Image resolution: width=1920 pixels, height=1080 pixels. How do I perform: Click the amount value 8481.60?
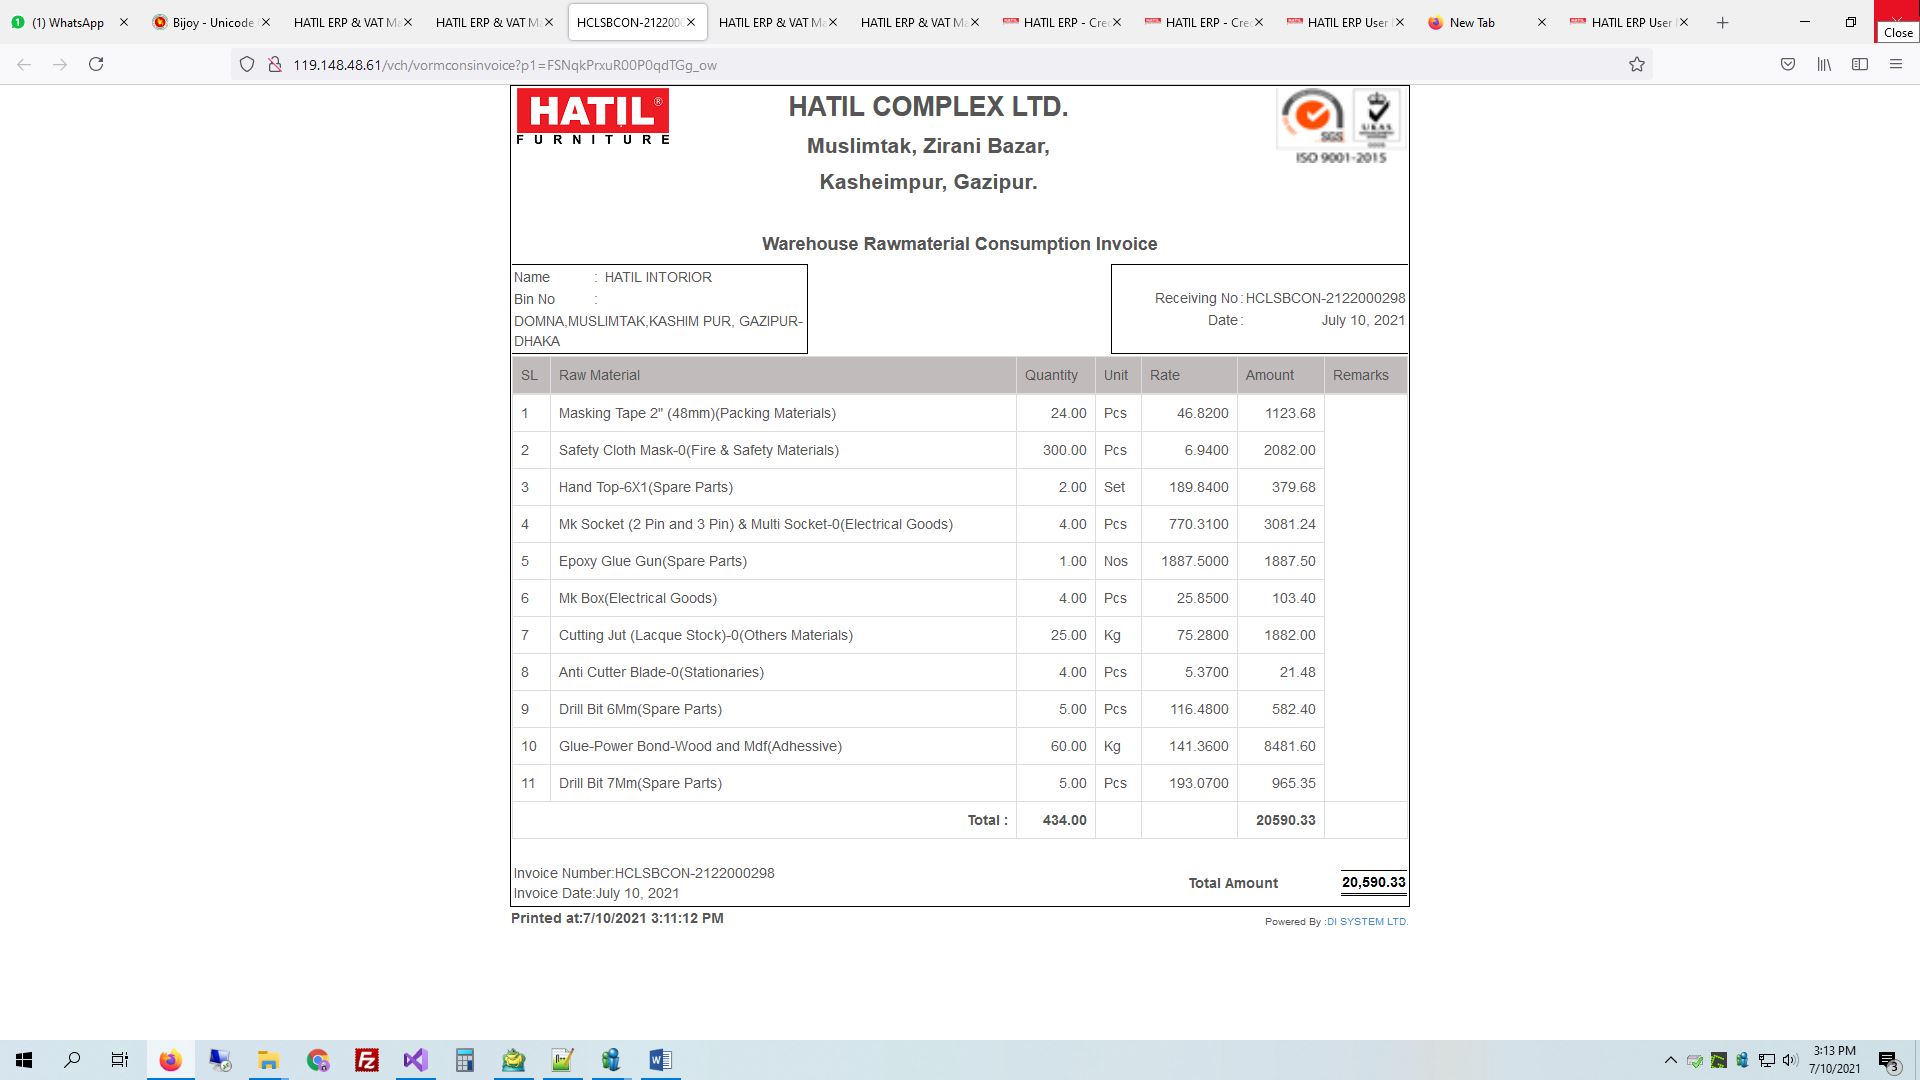(1289, 746)
